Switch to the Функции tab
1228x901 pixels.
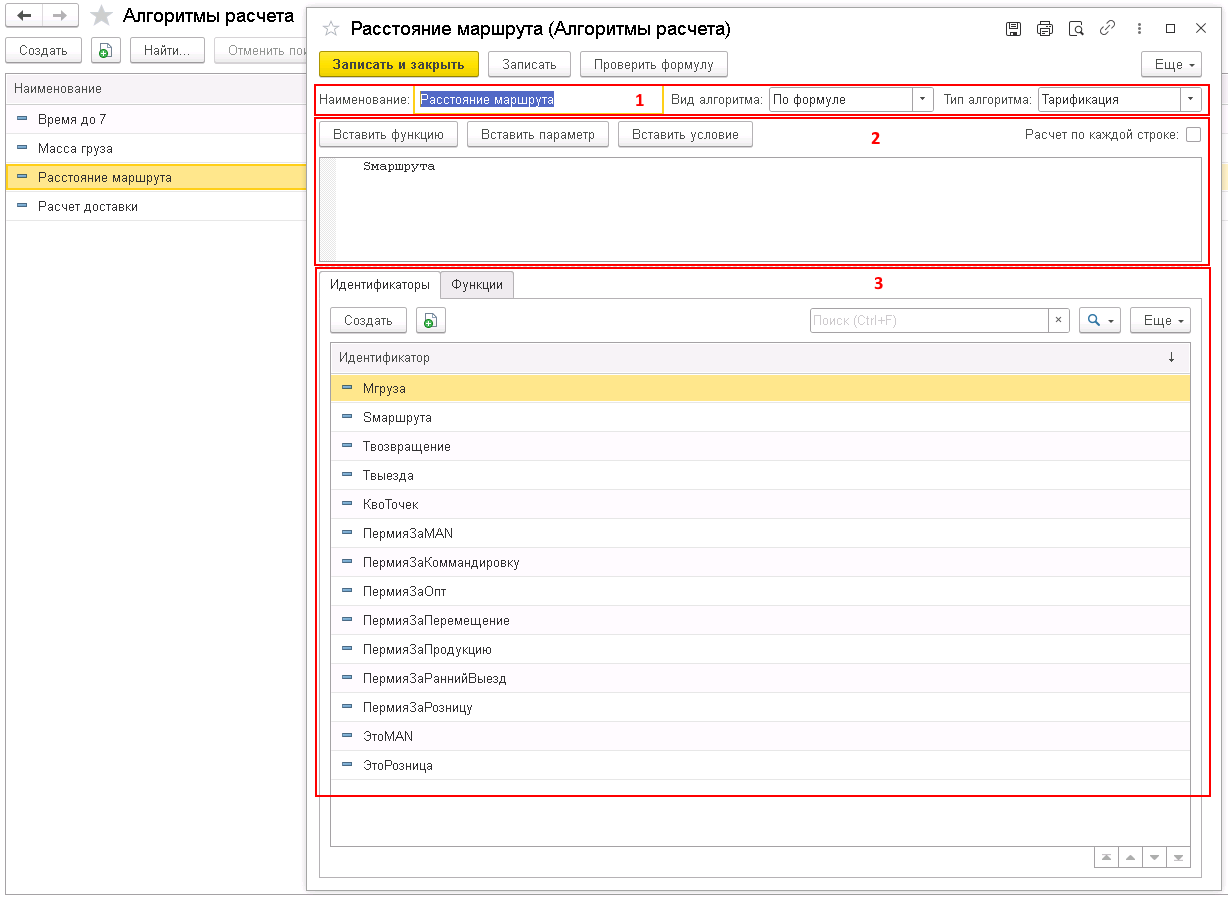coord(477,285)
